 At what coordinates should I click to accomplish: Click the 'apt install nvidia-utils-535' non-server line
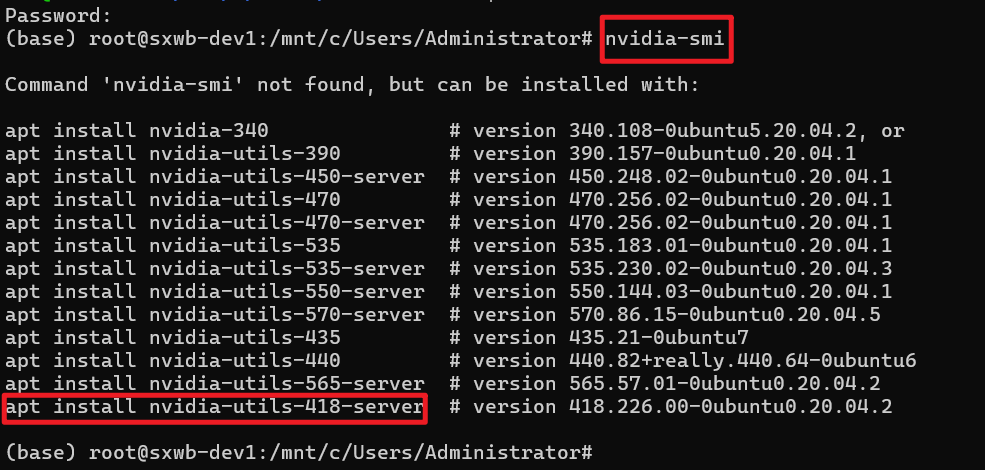(173, 246)
